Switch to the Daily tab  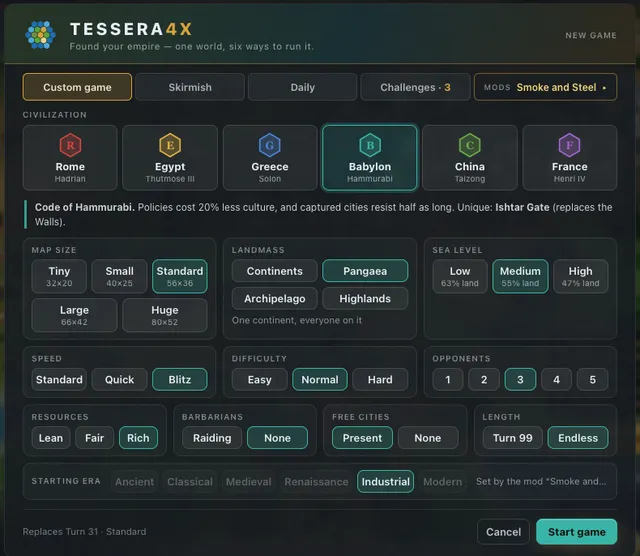(302, 87)
